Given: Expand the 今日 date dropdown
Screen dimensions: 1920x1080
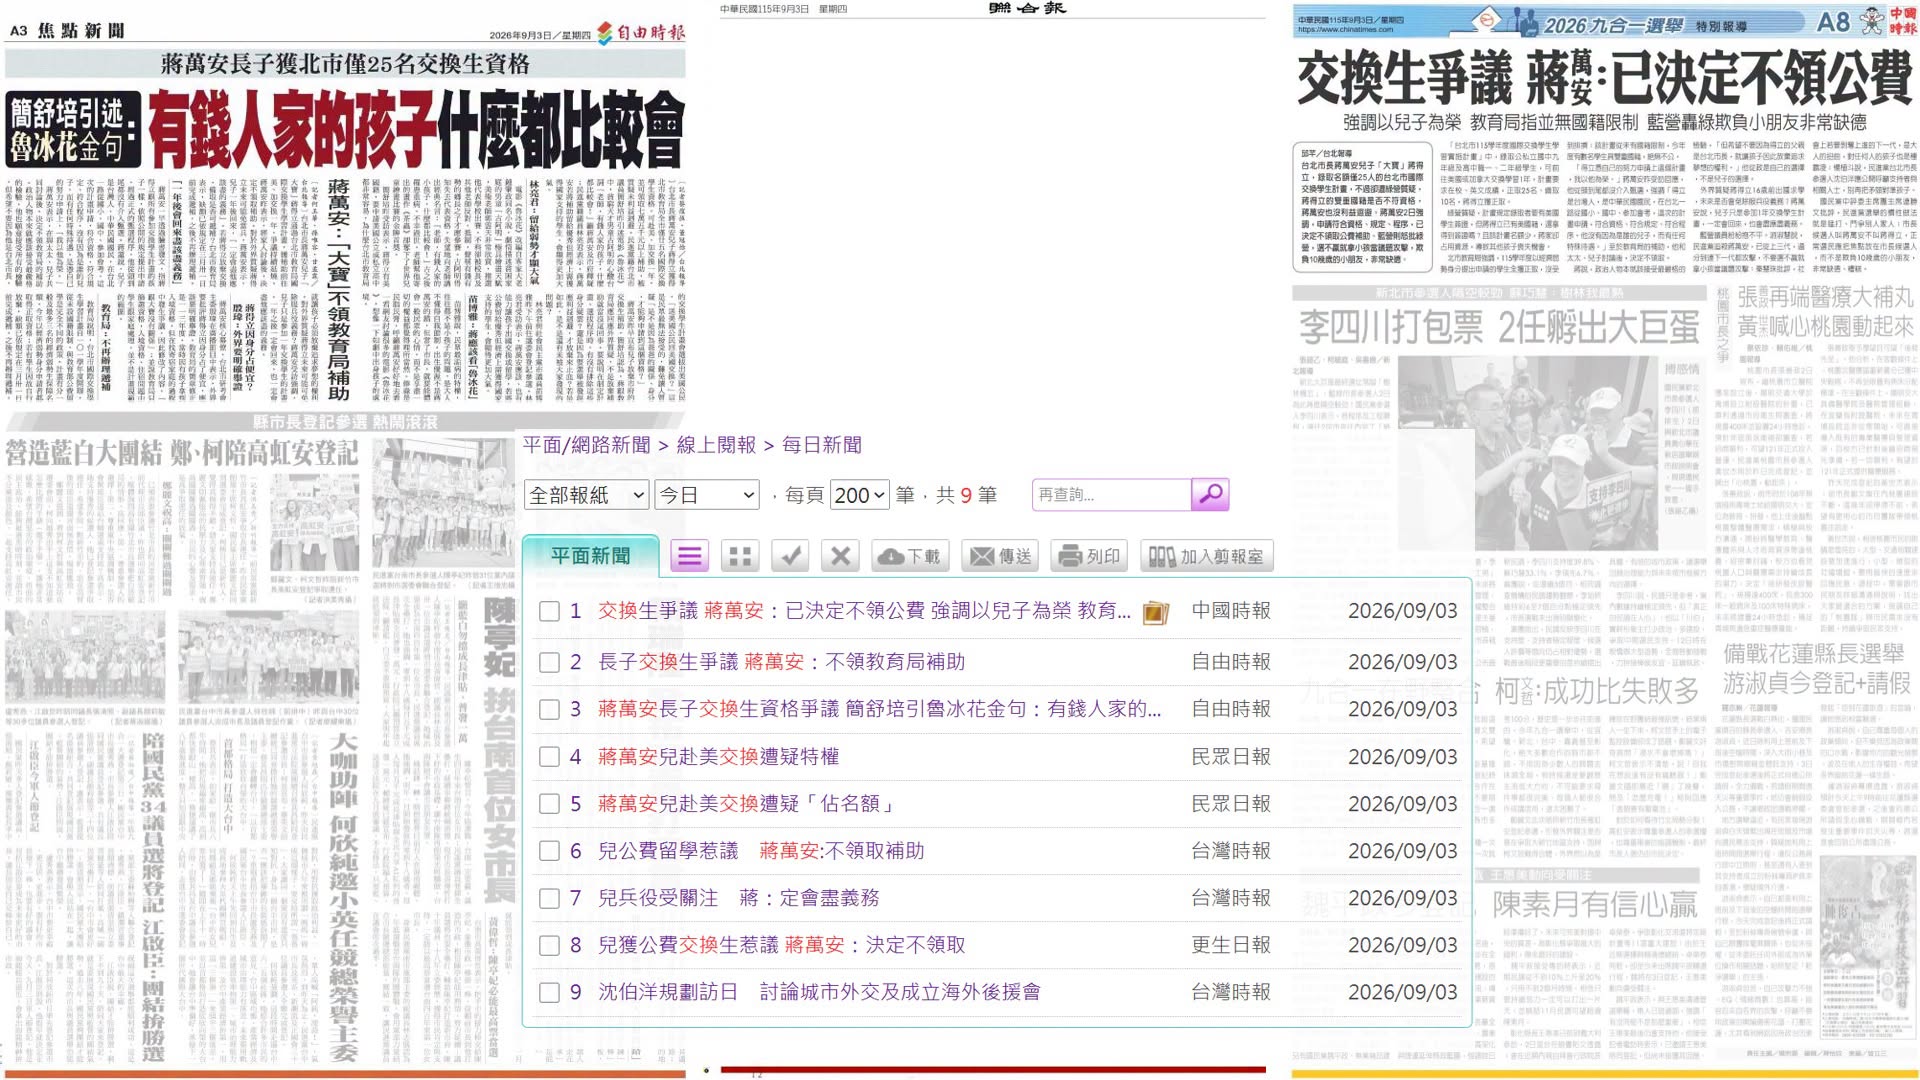Looking at the screenshot, I should click(x=707, y=495).
